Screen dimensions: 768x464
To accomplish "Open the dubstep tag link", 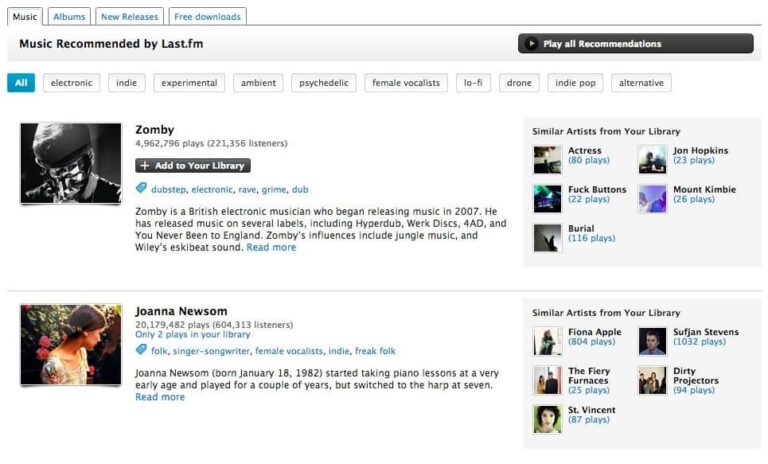I will click(x=168, y=189).
